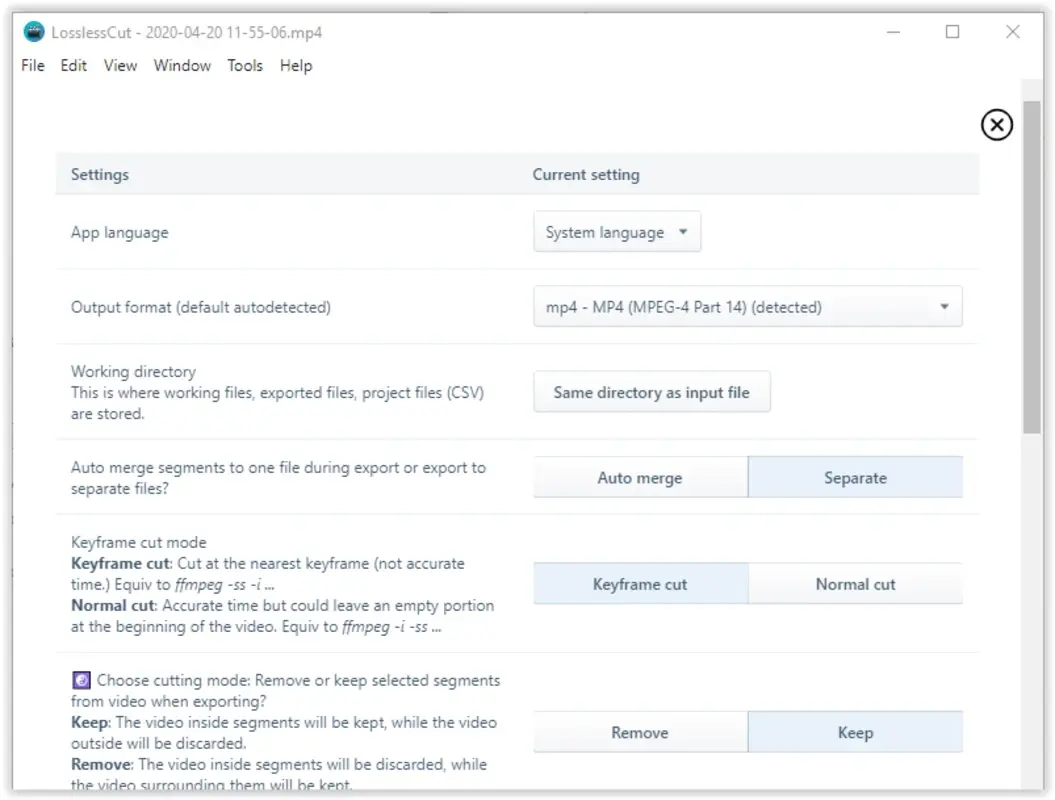
Task: Open the Help menu
Action: tap(295, 65)
